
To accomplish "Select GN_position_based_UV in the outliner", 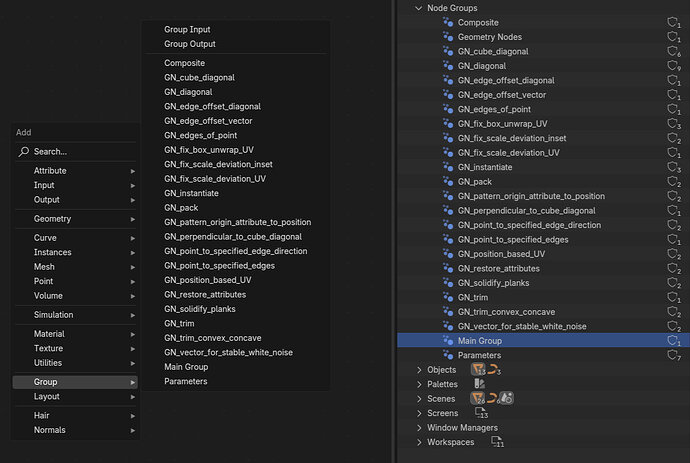I will point(501,254).
